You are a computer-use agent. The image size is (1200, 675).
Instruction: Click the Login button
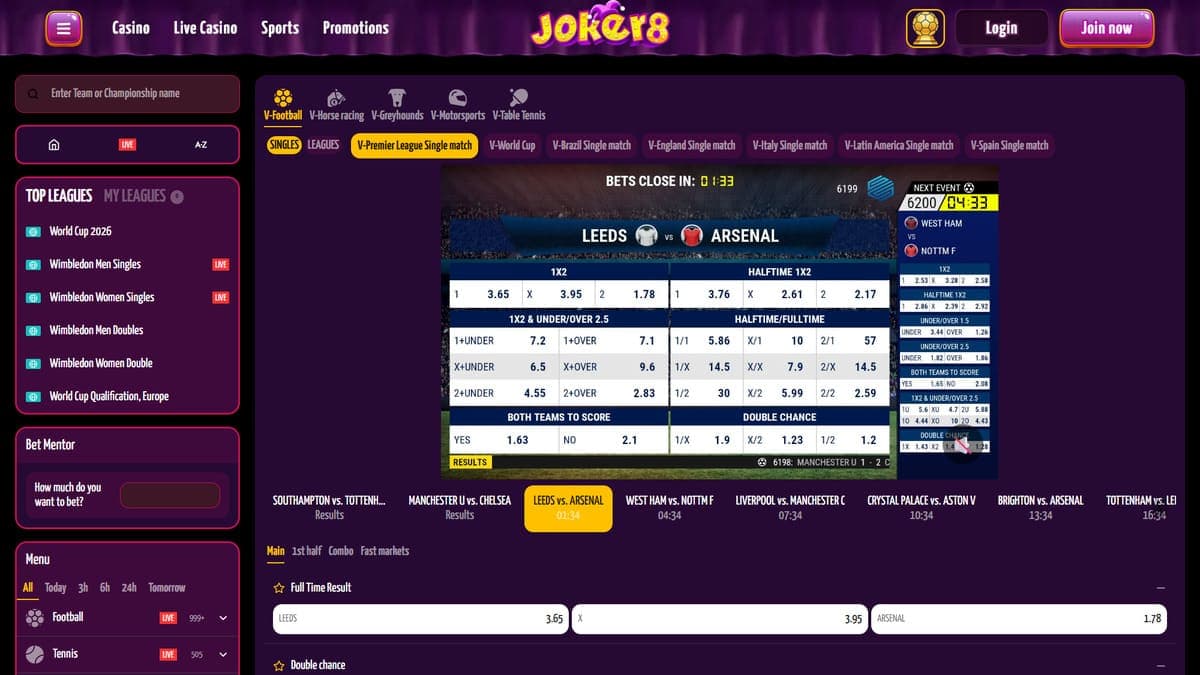click(x=1001, y=28)
